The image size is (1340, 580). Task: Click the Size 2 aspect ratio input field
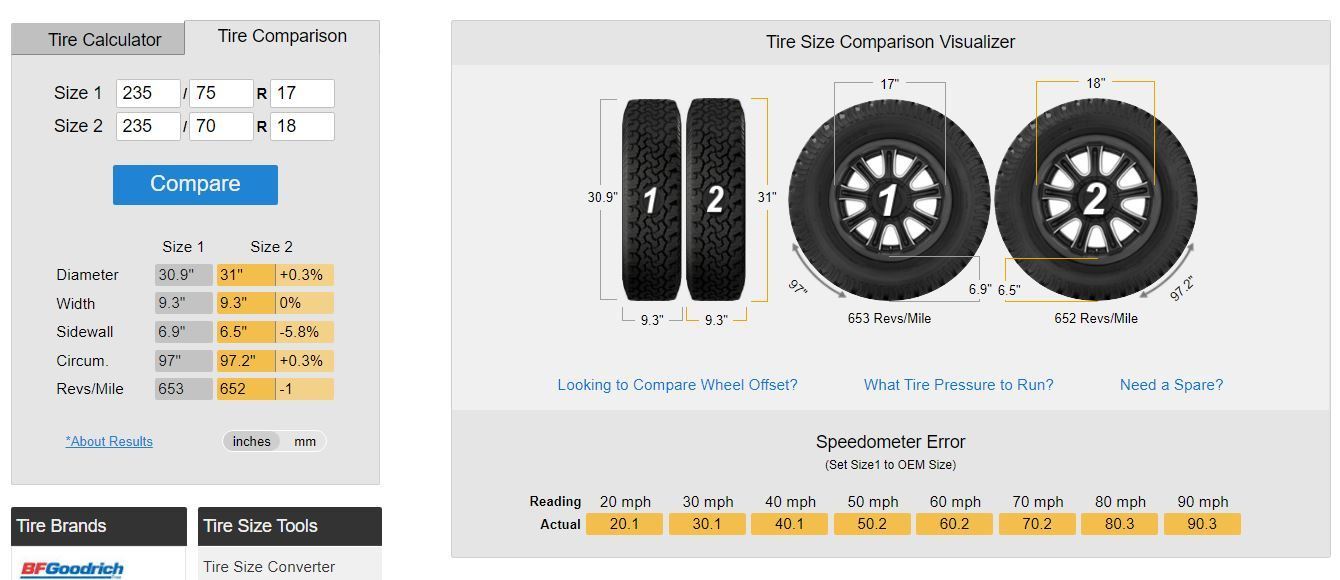[x=221, y=126]
